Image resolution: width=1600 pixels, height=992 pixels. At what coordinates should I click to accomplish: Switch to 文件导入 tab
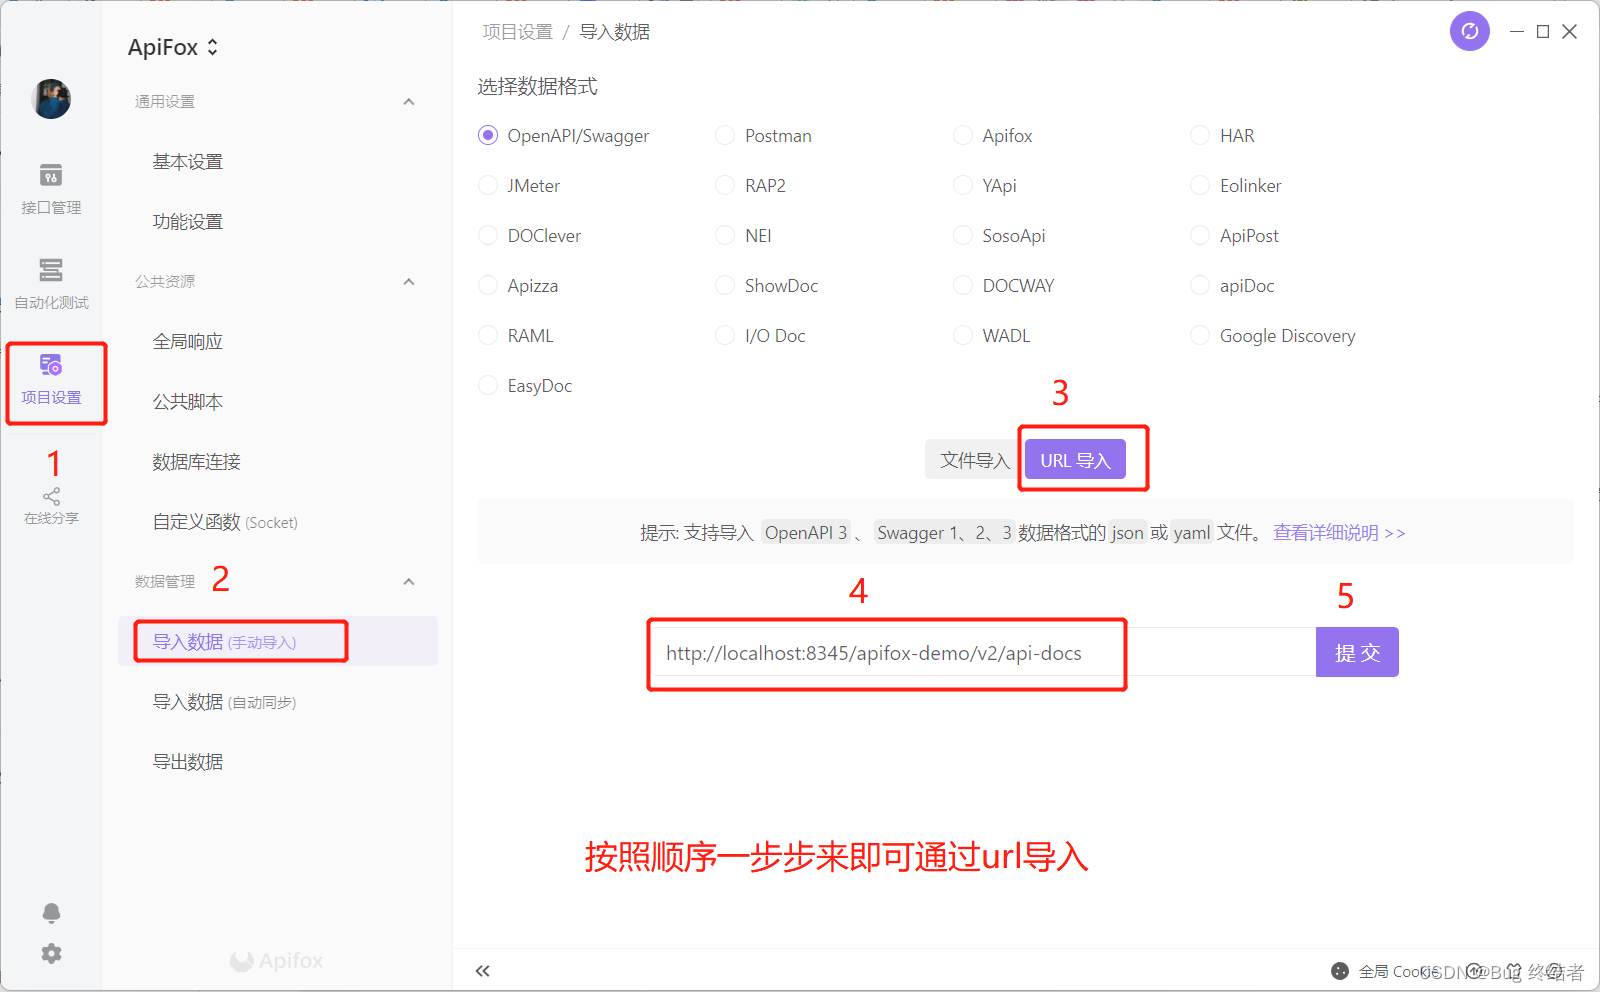(x=974, y=460)
